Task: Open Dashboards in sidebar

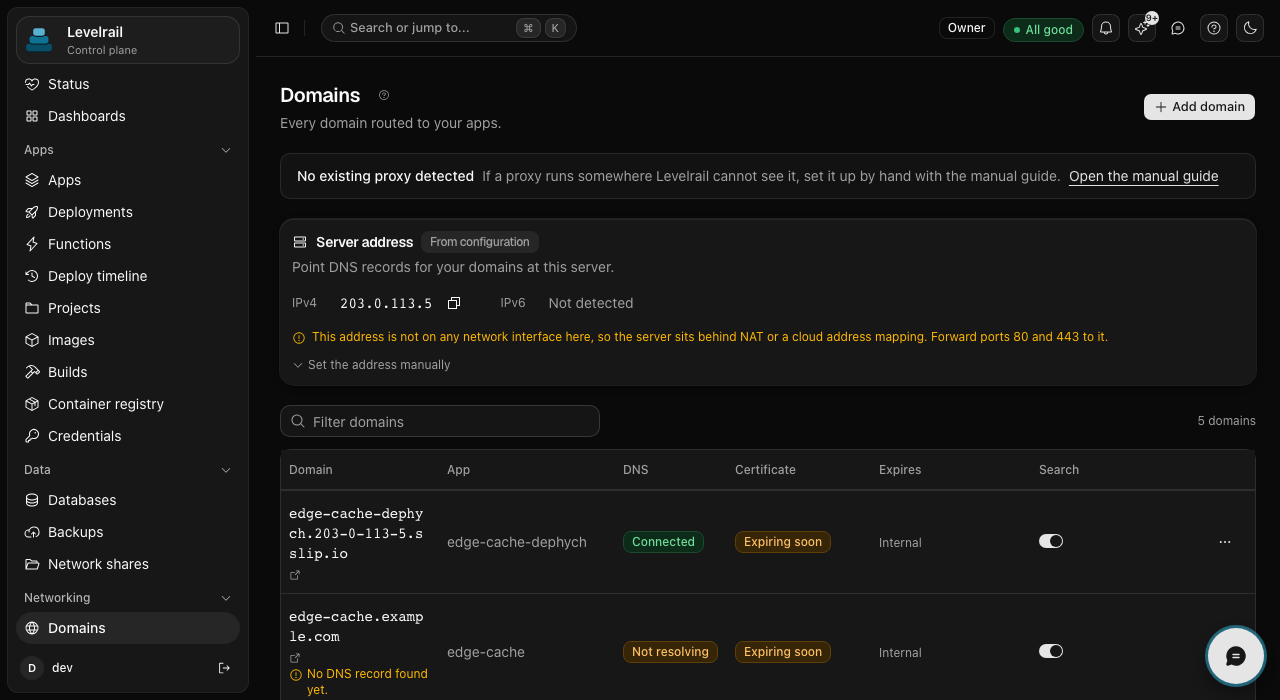Action: coord(128,116)
